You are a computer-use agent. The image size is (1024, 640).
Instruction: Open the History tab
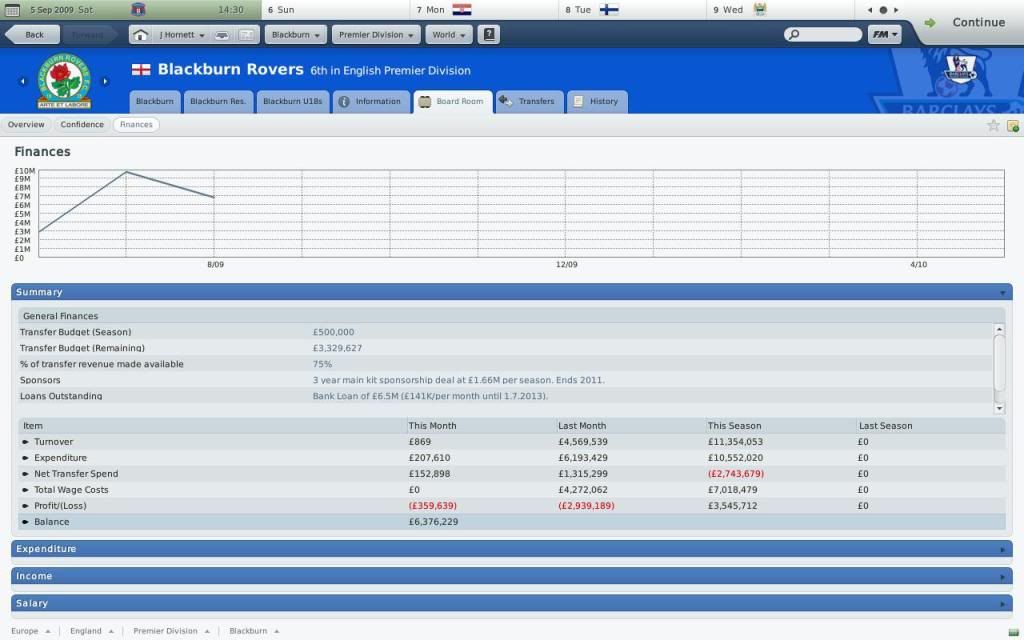coord(597,102)
